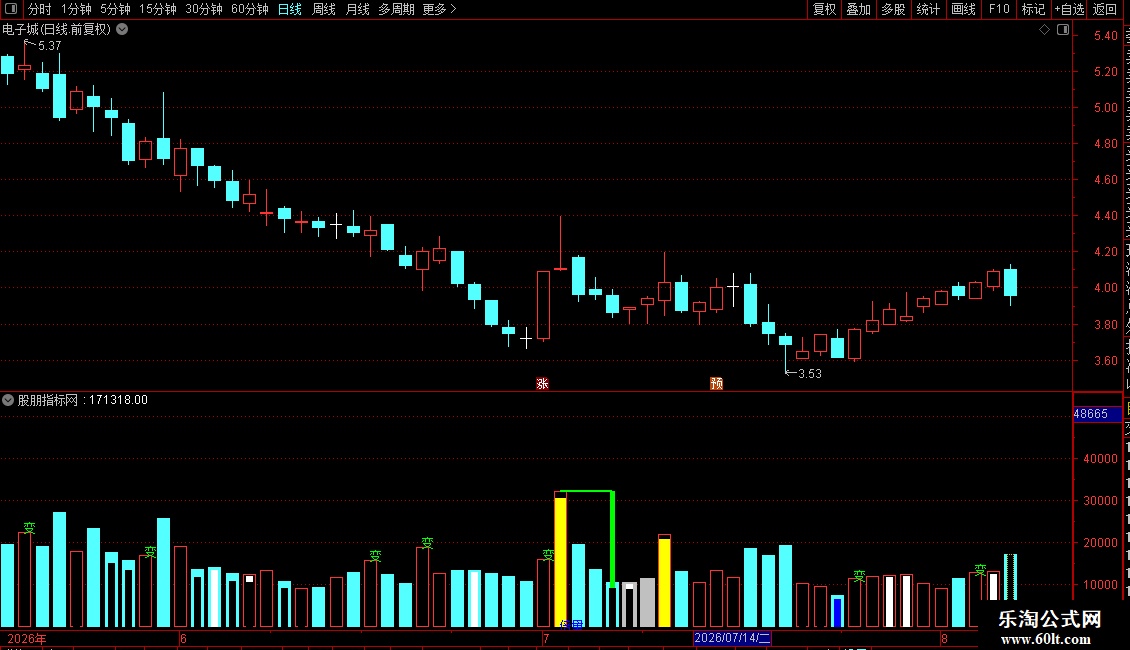Click the 叠加 overlay button

(858, 9)
